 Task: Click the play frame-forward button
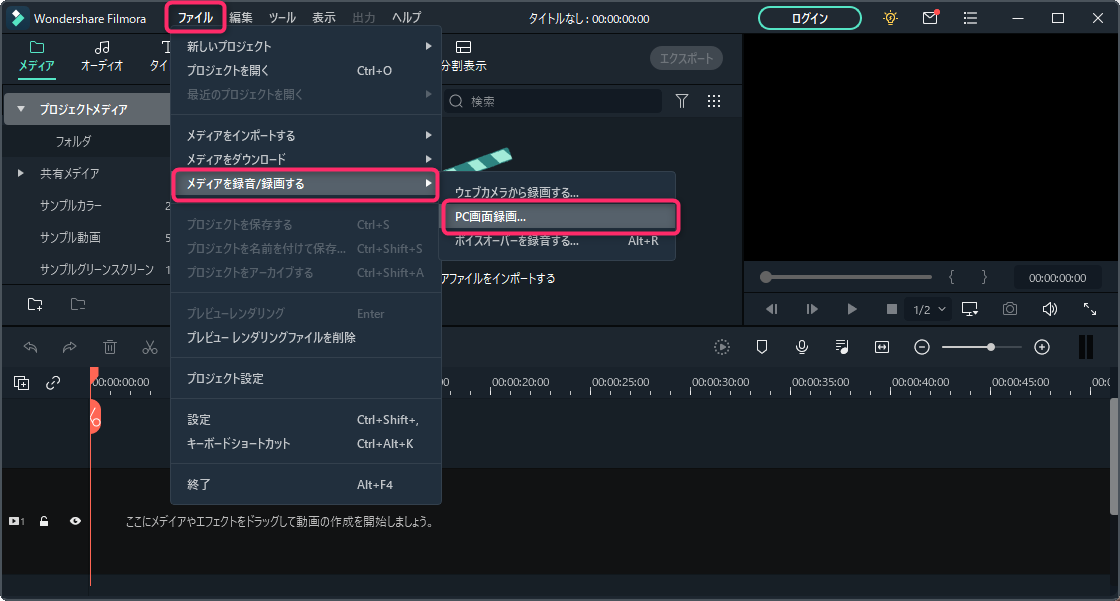(811, 309)
